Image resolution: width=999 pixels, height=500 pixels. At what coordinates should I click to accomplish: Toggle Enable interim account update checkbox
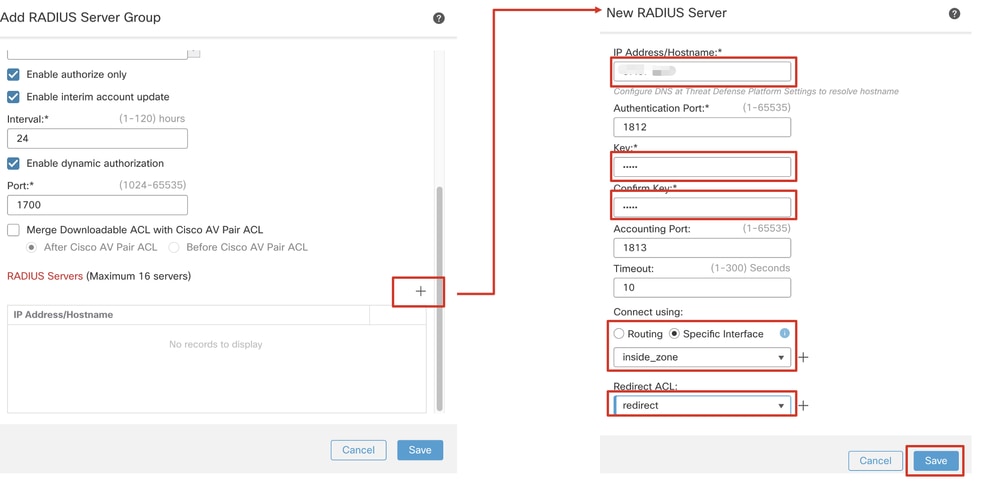[x=13, y=97]
